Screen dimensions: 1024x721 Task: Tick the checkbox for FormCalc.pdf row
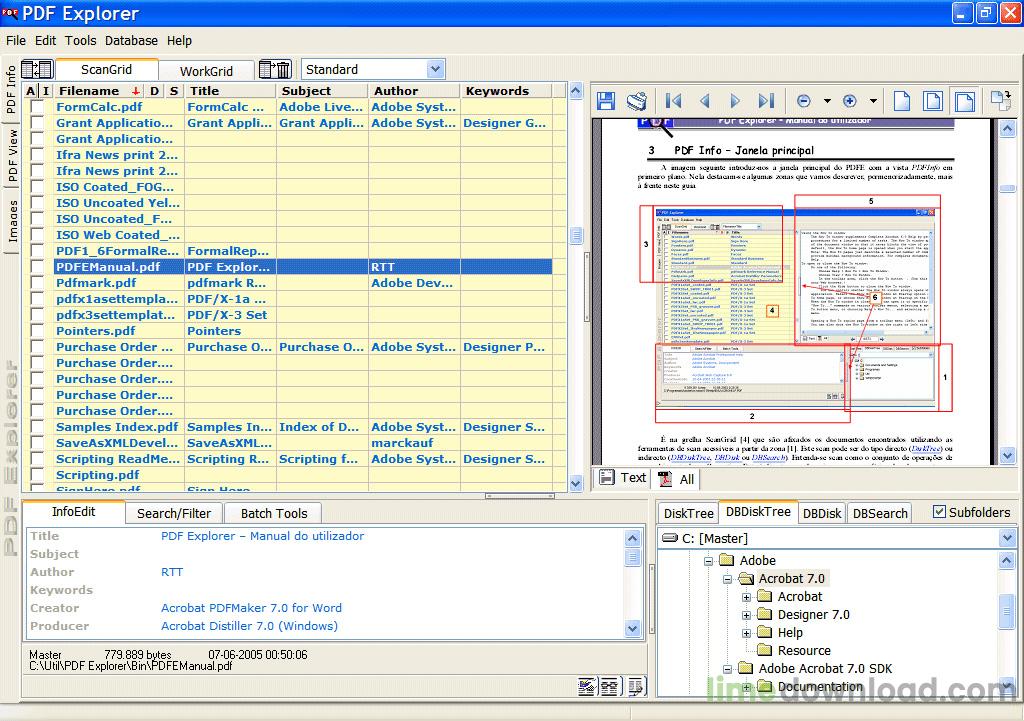38,107
